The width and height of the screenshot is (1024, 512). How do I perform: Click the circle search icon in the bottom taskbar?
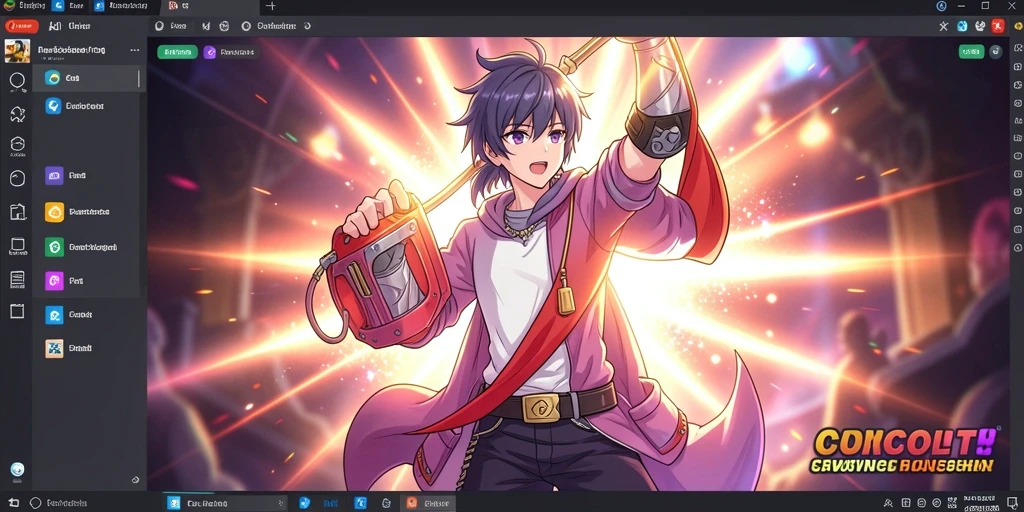pos(35,503)
